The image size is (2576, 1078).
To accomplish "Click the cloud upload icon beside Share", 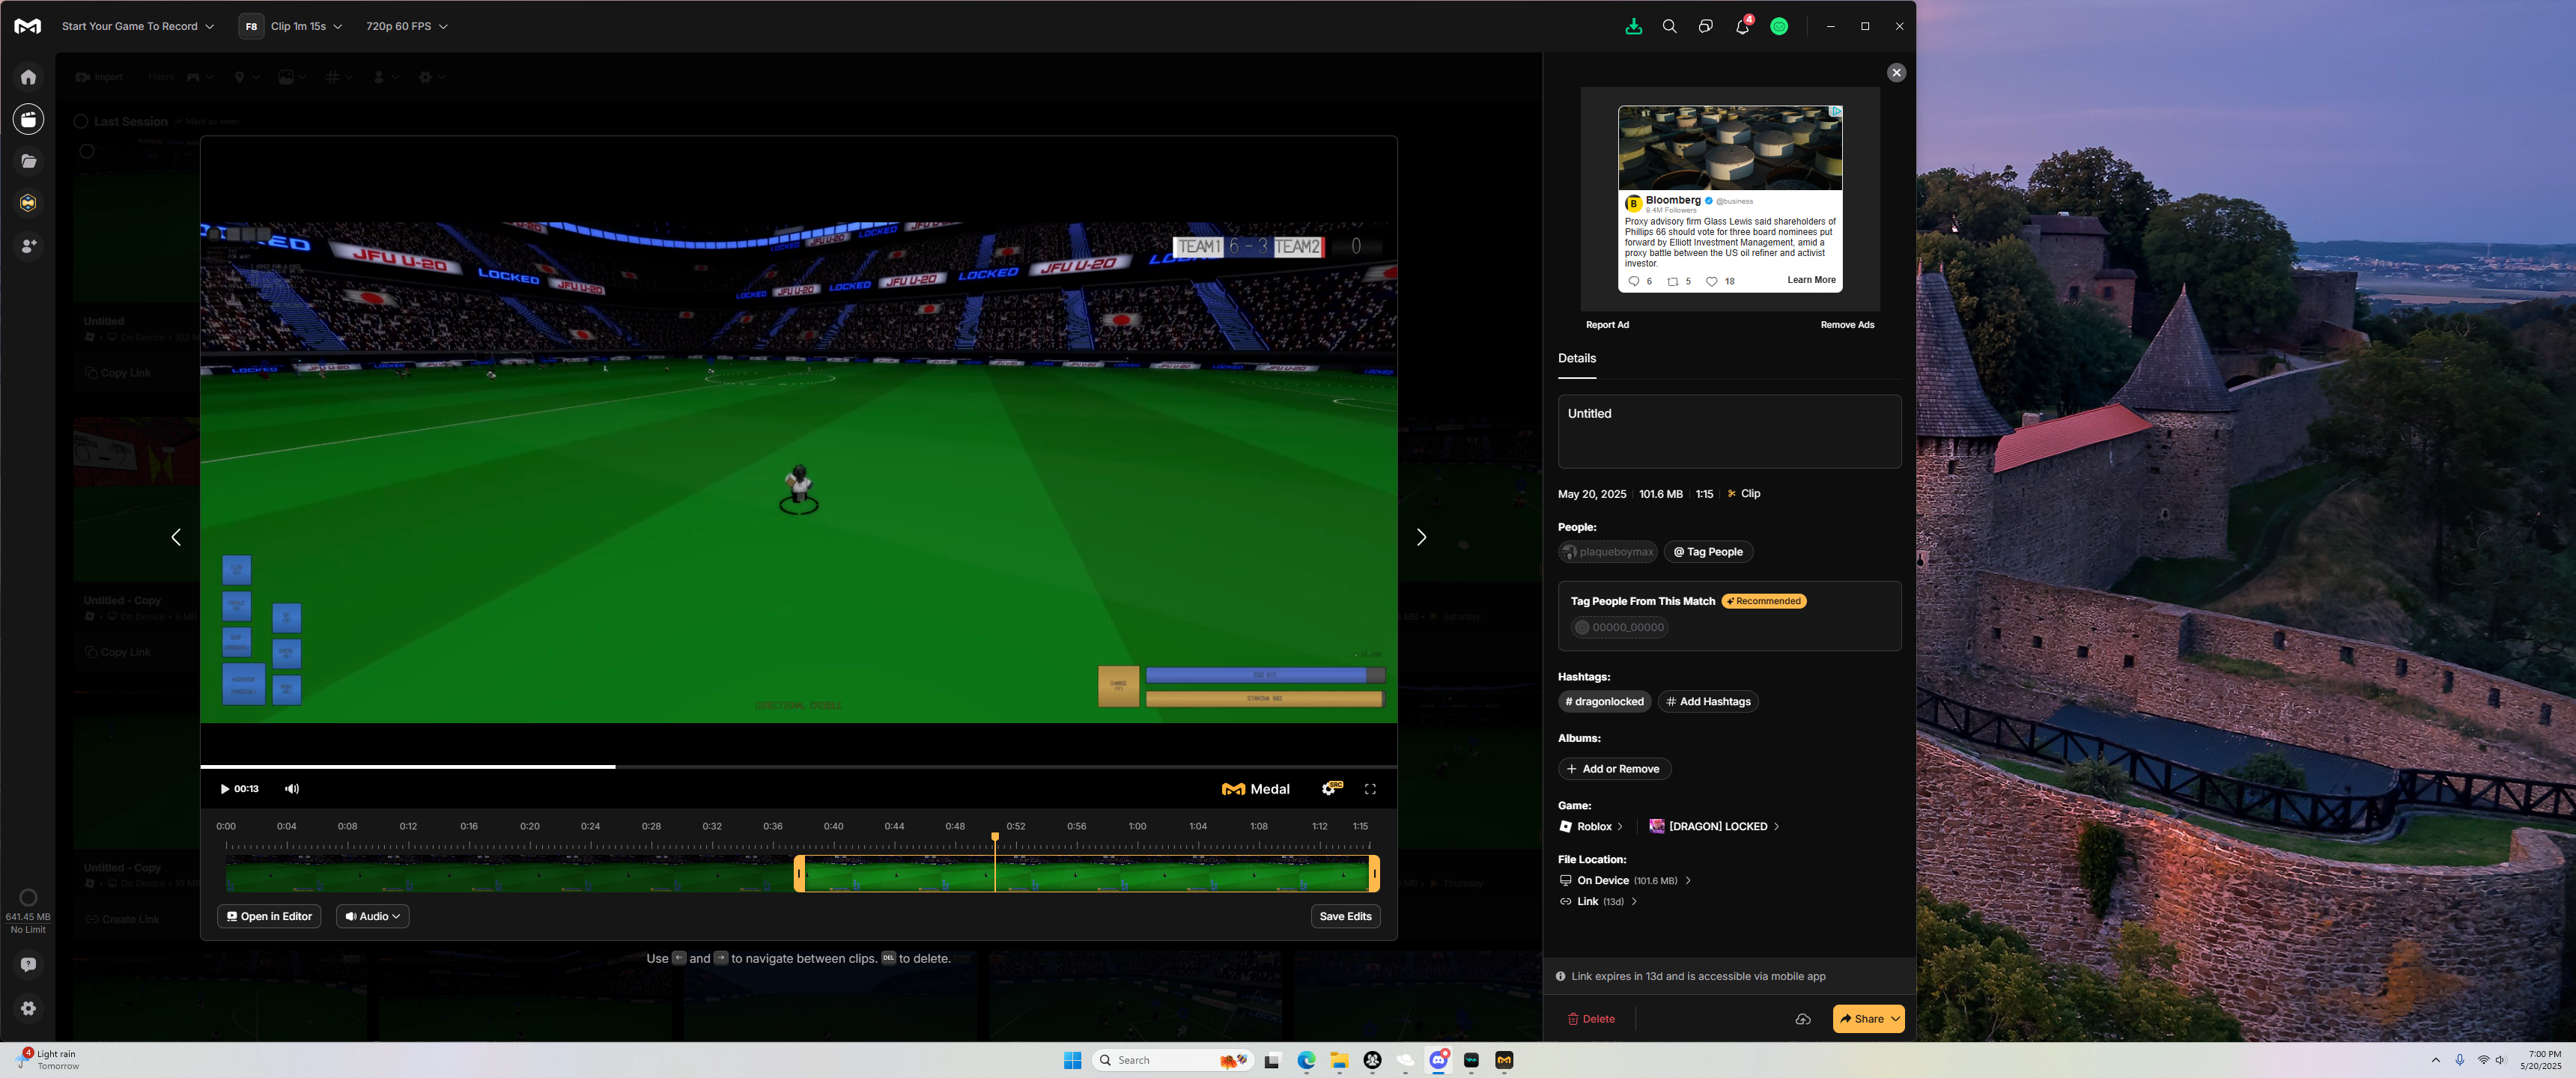I will 1802,1019.
